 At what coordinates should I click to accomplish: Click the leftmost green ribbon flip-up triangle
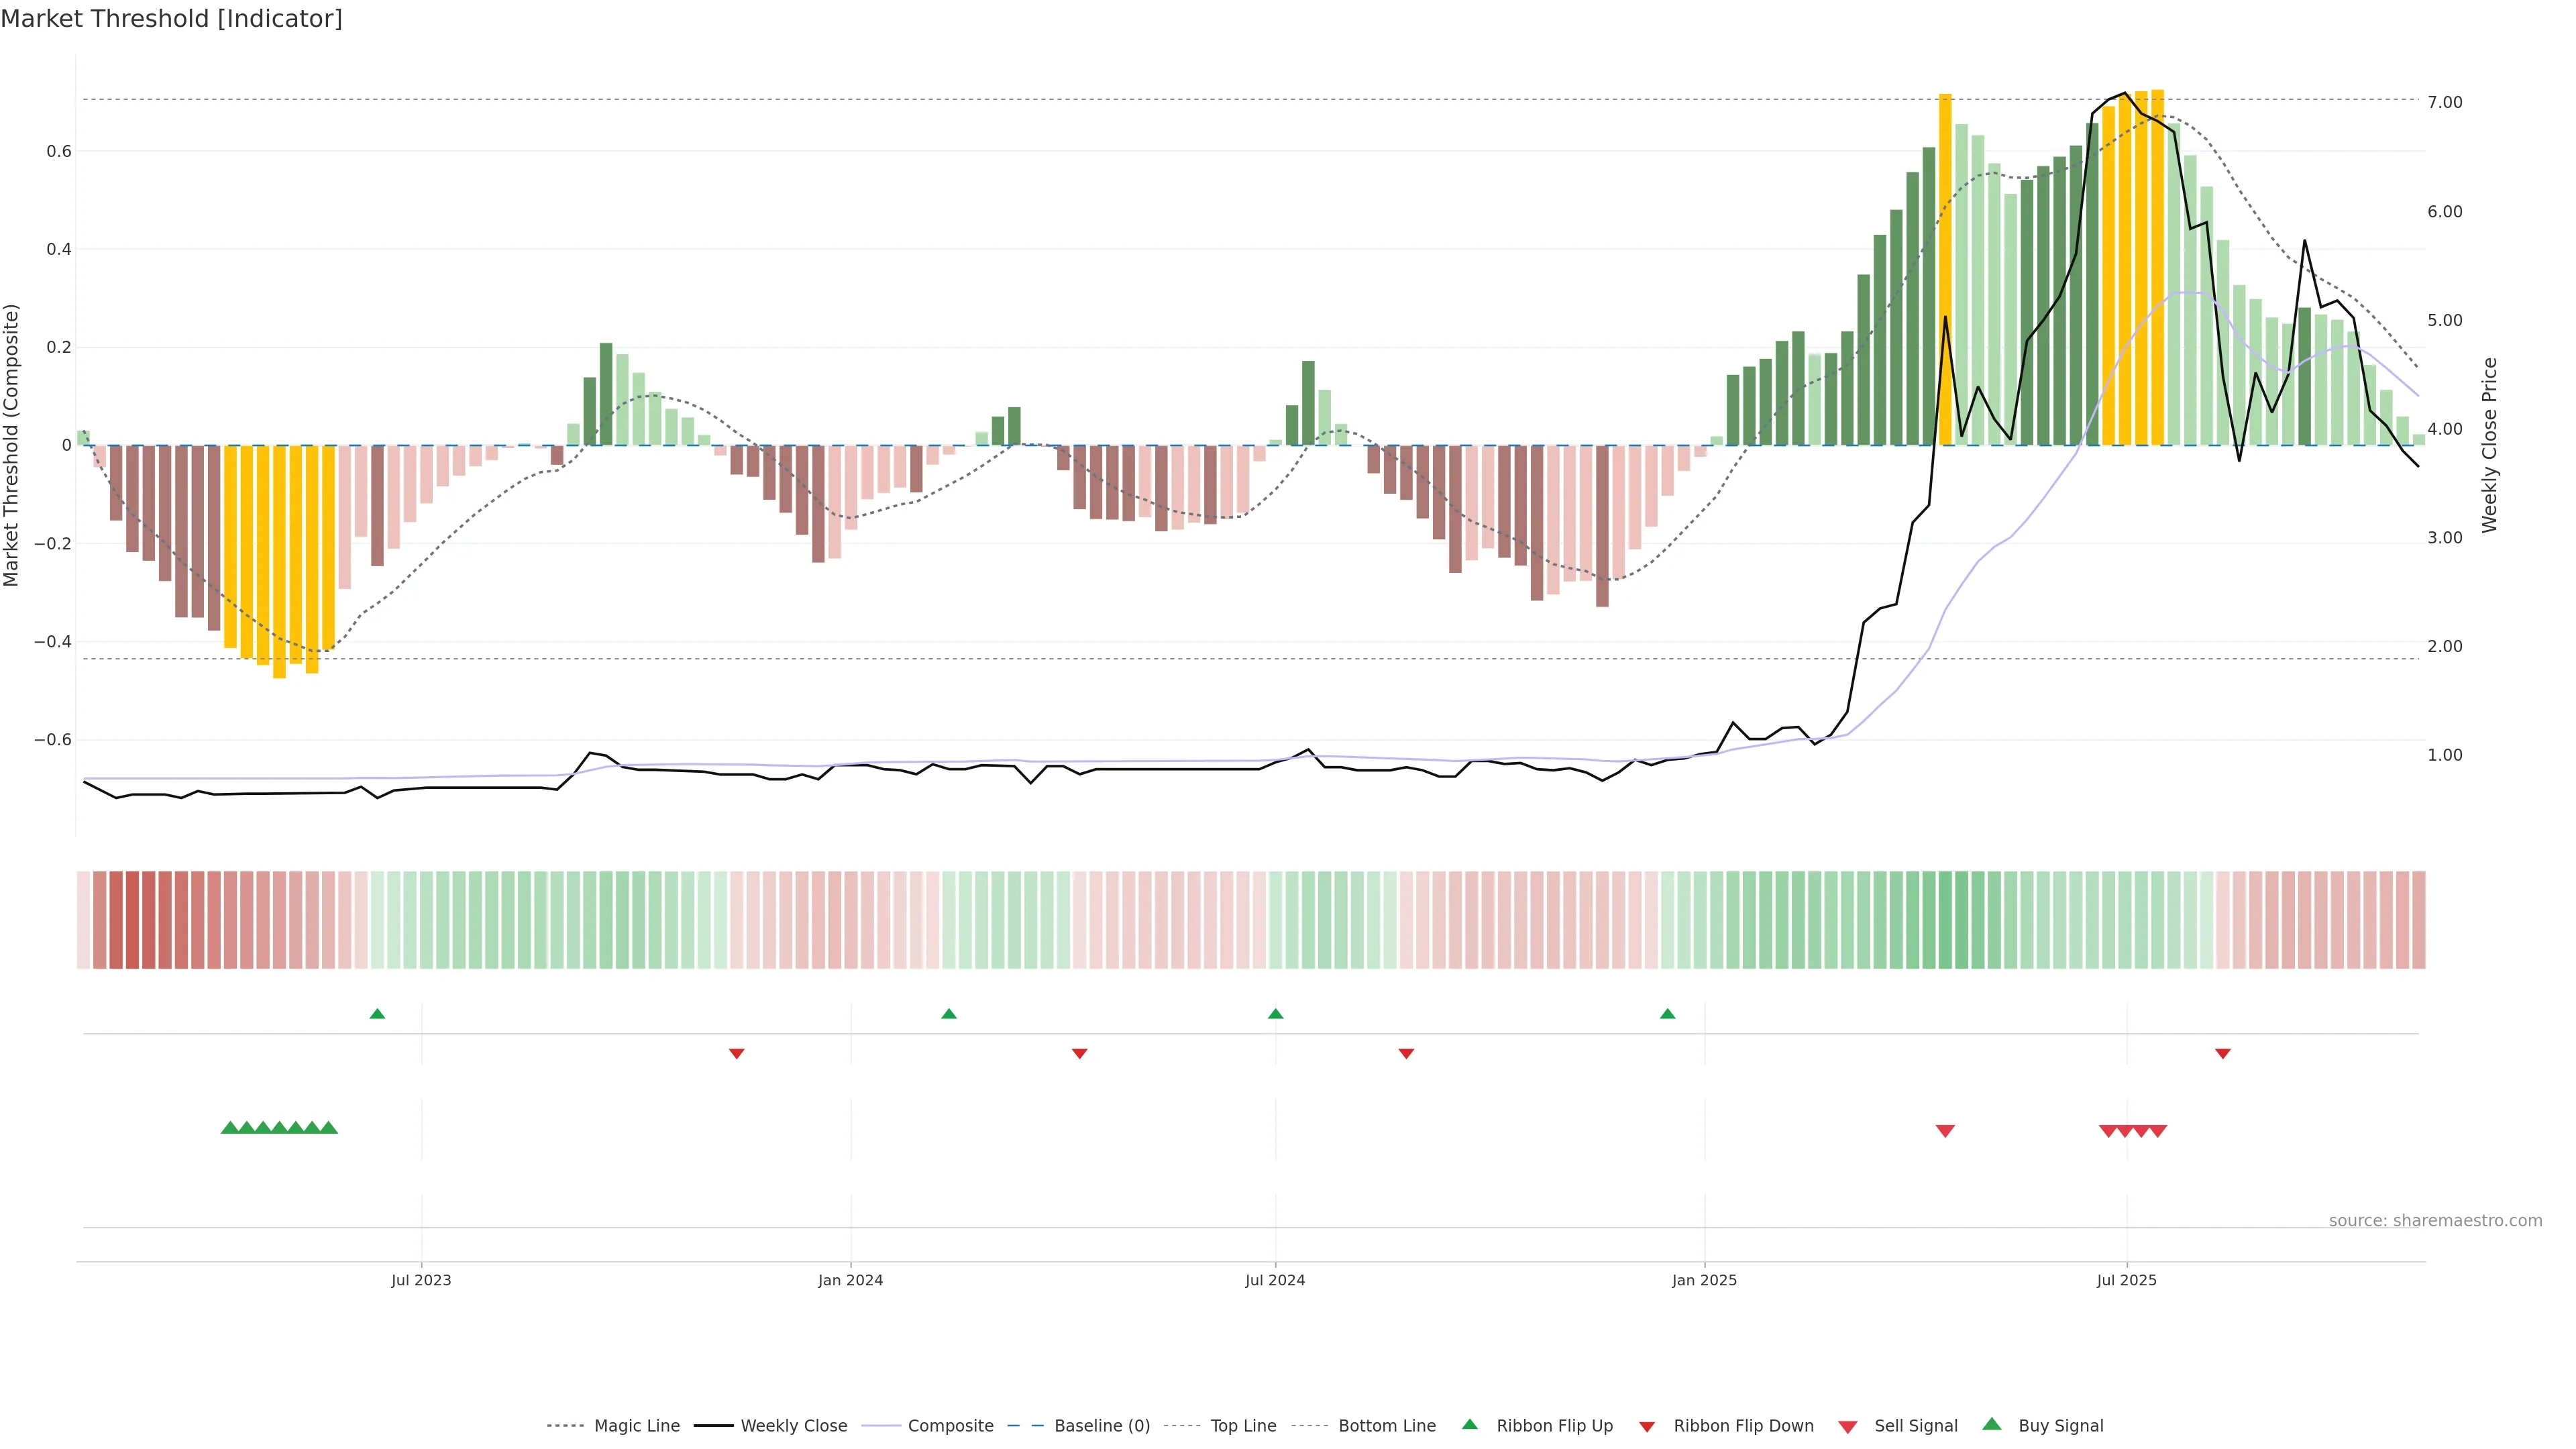(377, 1014)
